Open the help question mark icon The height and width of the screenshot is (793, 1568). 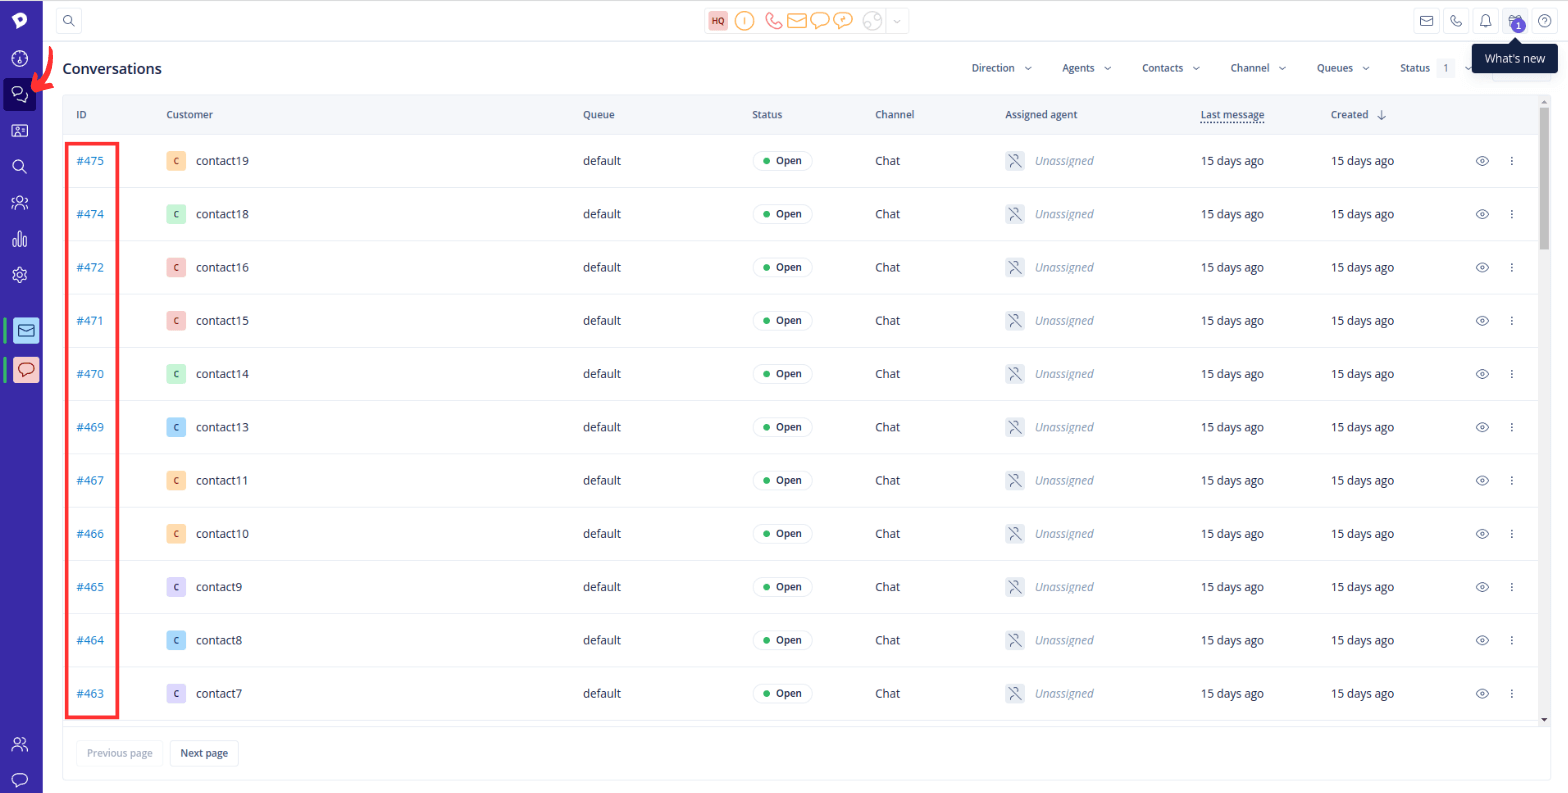pos(1544,20)
